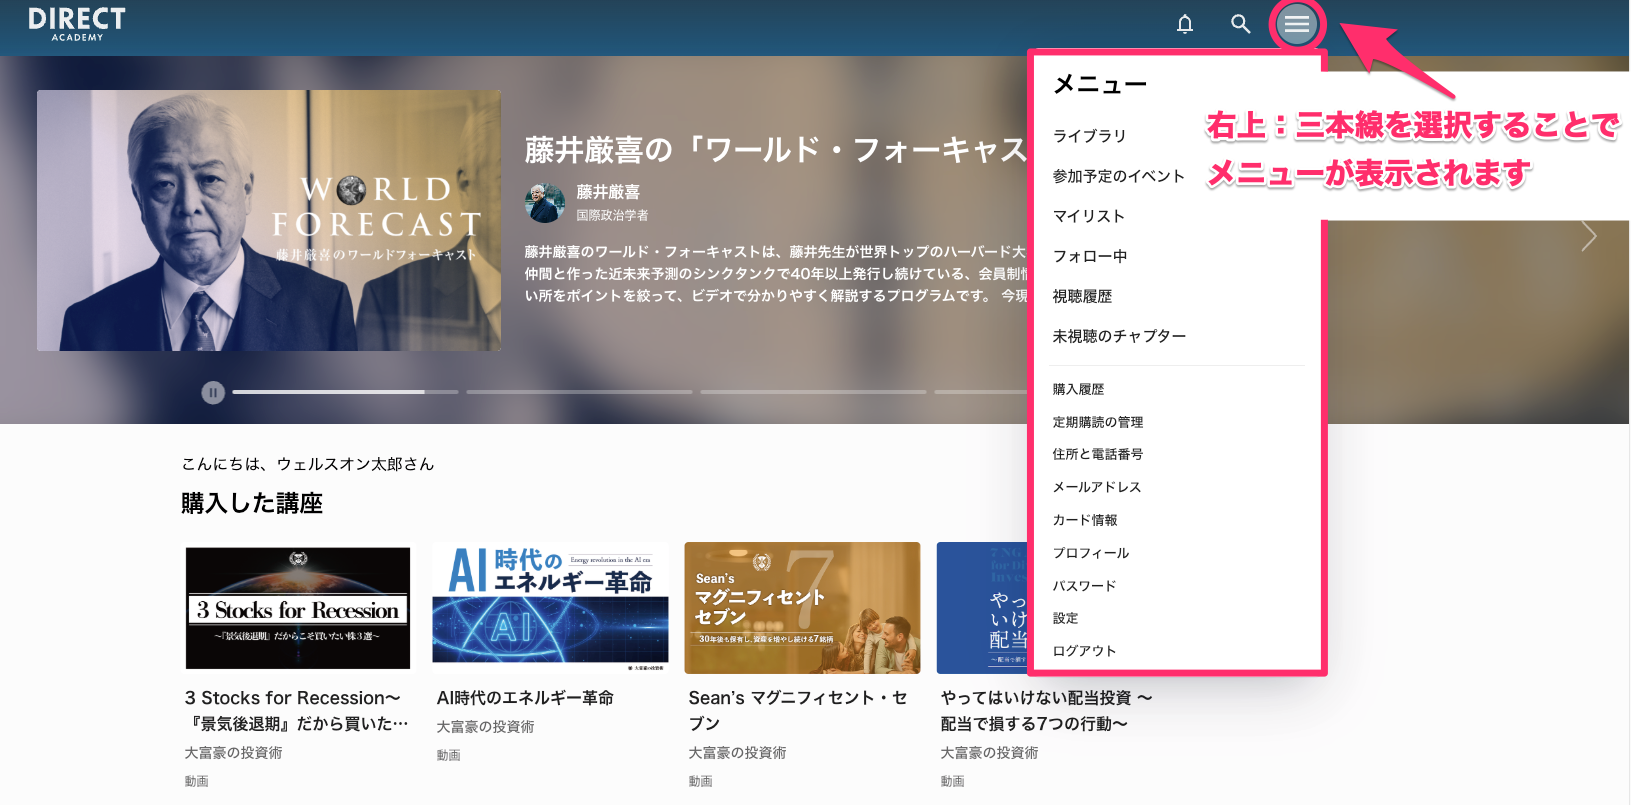
Task: Click the 3 Stocks for Recession title
Action: (297, 710)
